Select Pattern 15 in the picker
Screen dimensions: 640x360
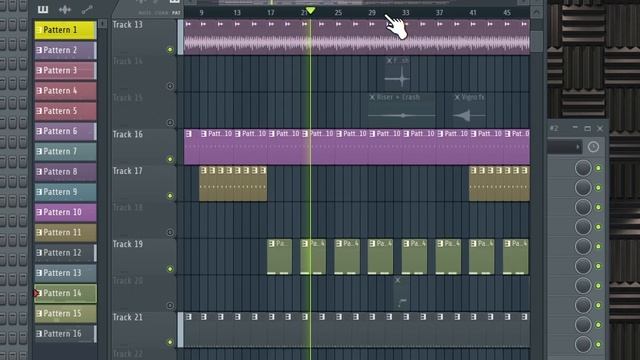point(65,313)
